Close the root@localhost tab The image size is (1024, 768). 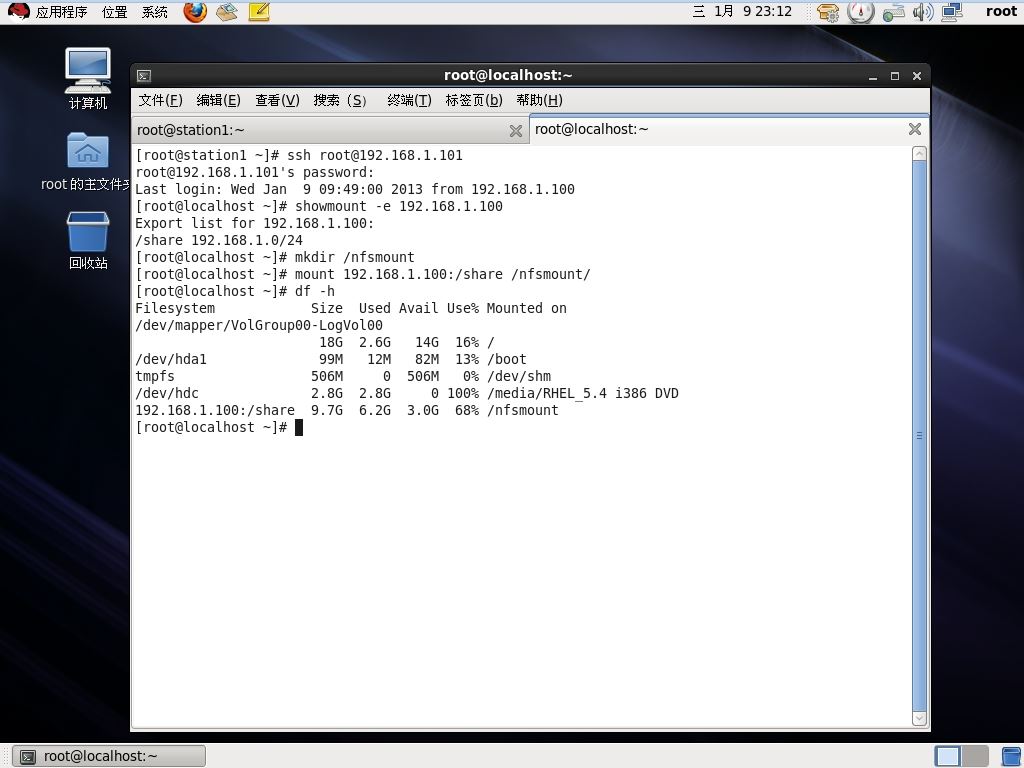(915, 129)
